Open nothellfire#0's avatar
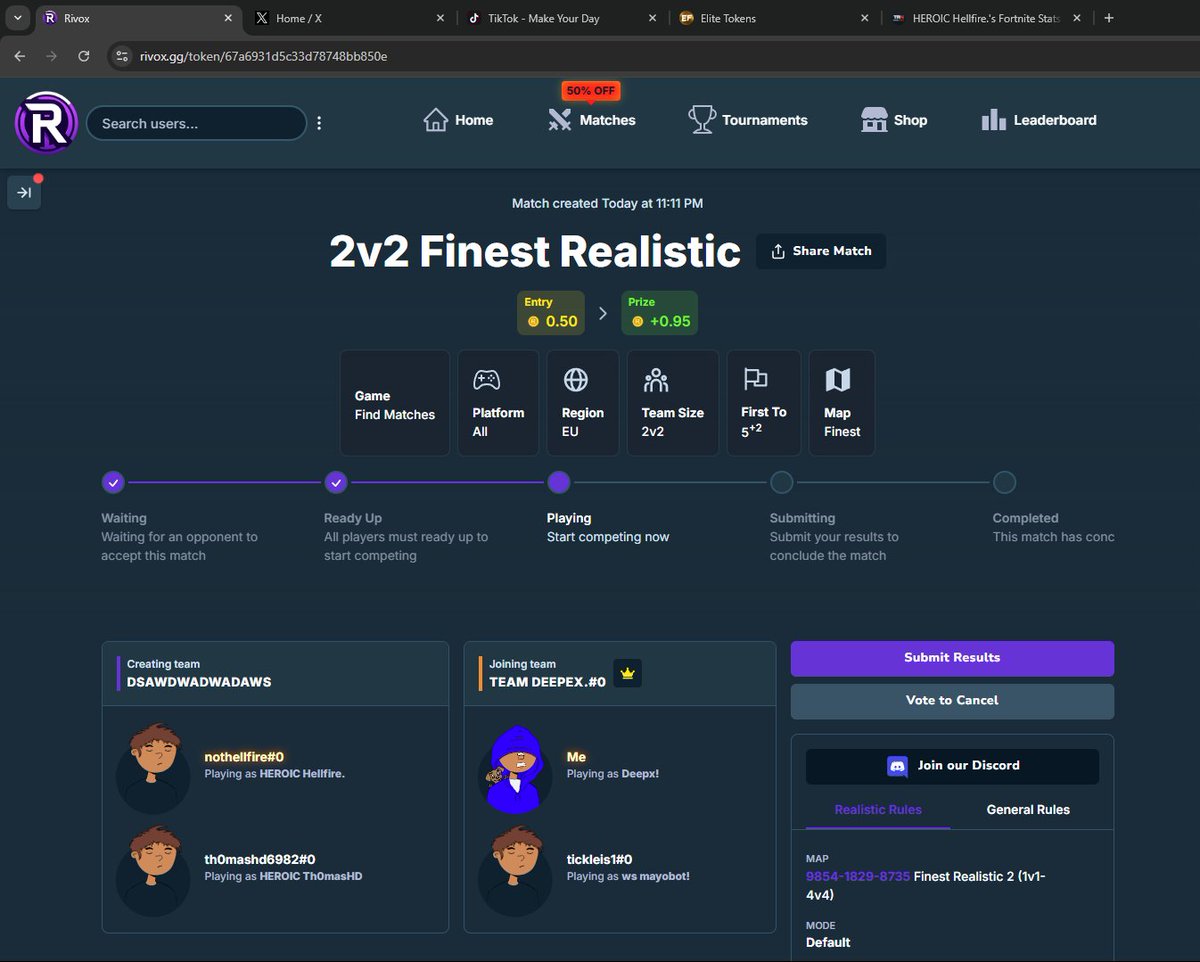 click(x=153, y=767)
